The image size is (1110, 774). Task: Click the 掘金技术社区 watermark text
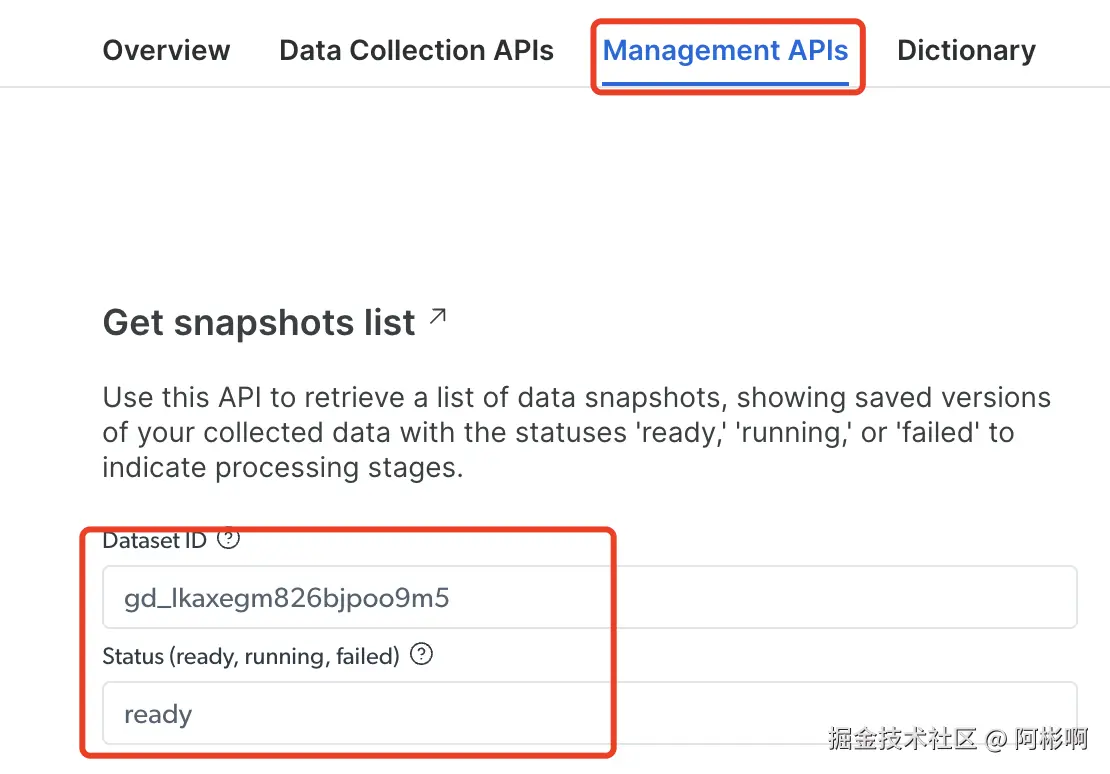point(902,739)
